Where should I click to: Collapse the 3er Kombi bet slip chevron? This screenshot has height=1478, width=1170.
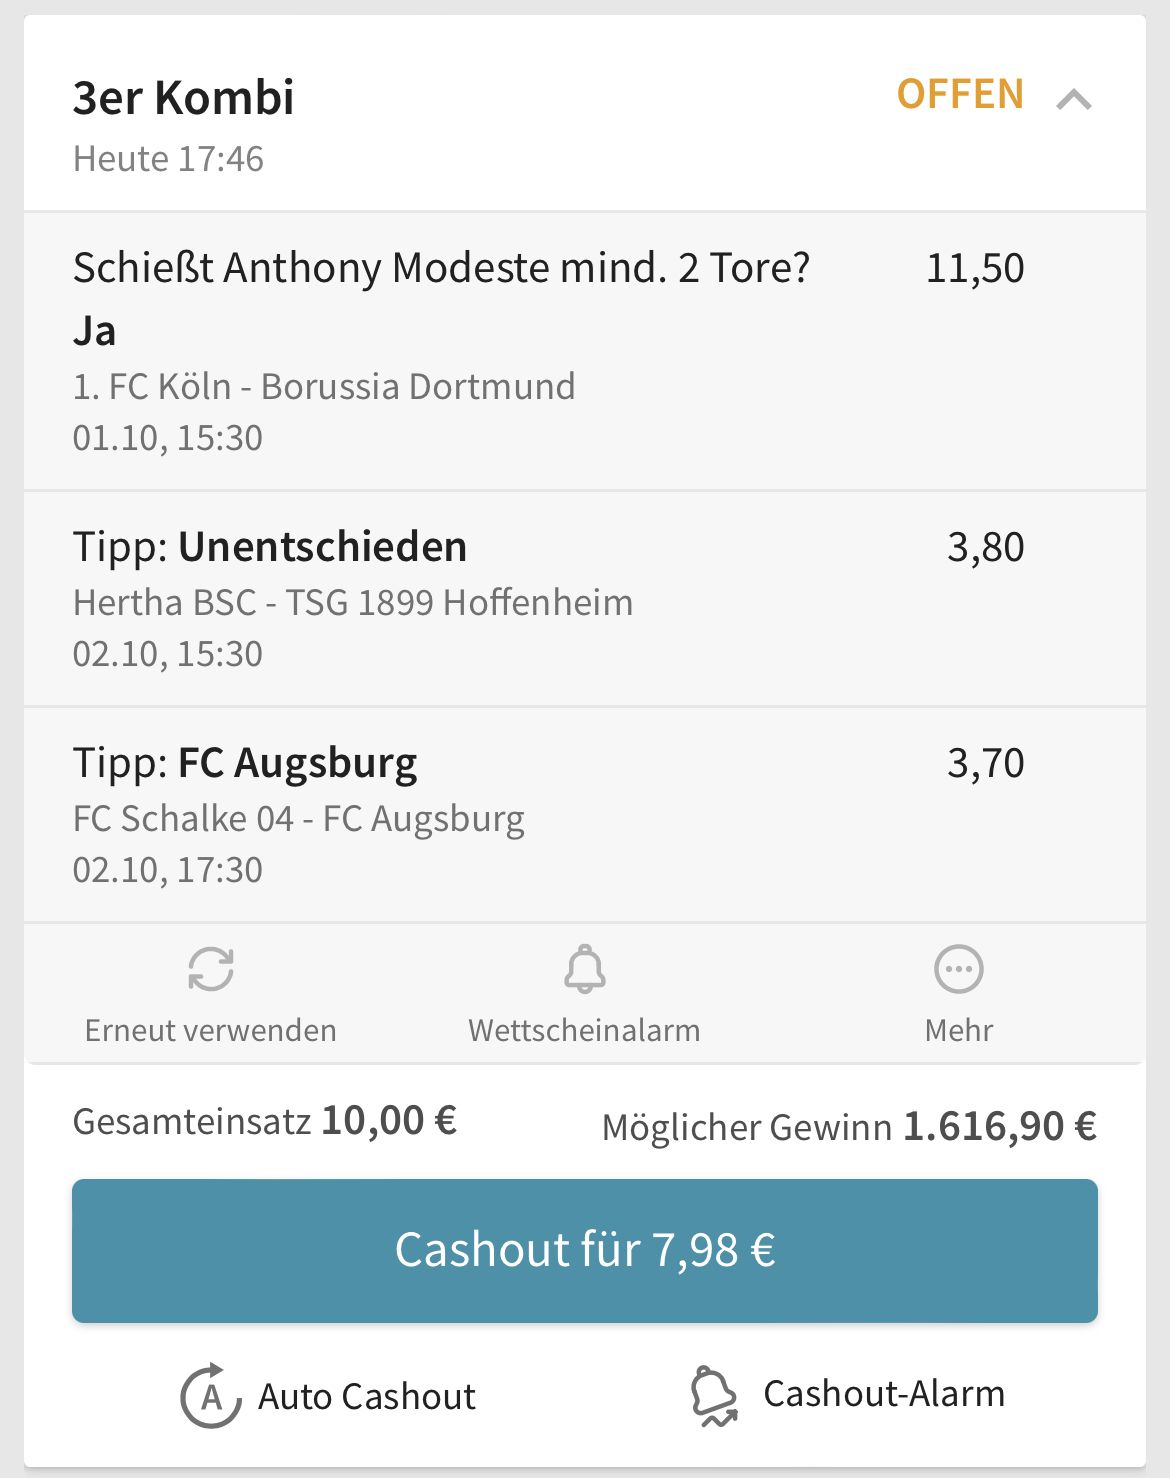pyautogui.click(x=1074, y=99)
